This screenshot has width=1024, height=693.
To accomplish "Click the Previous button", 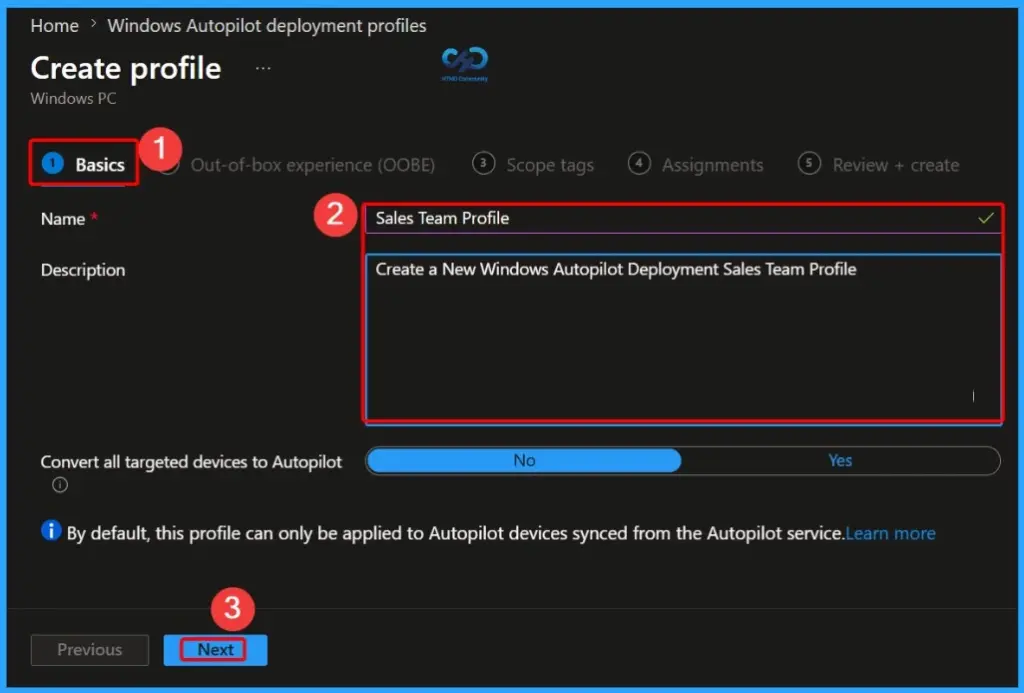I will click(x=89, y=650).
